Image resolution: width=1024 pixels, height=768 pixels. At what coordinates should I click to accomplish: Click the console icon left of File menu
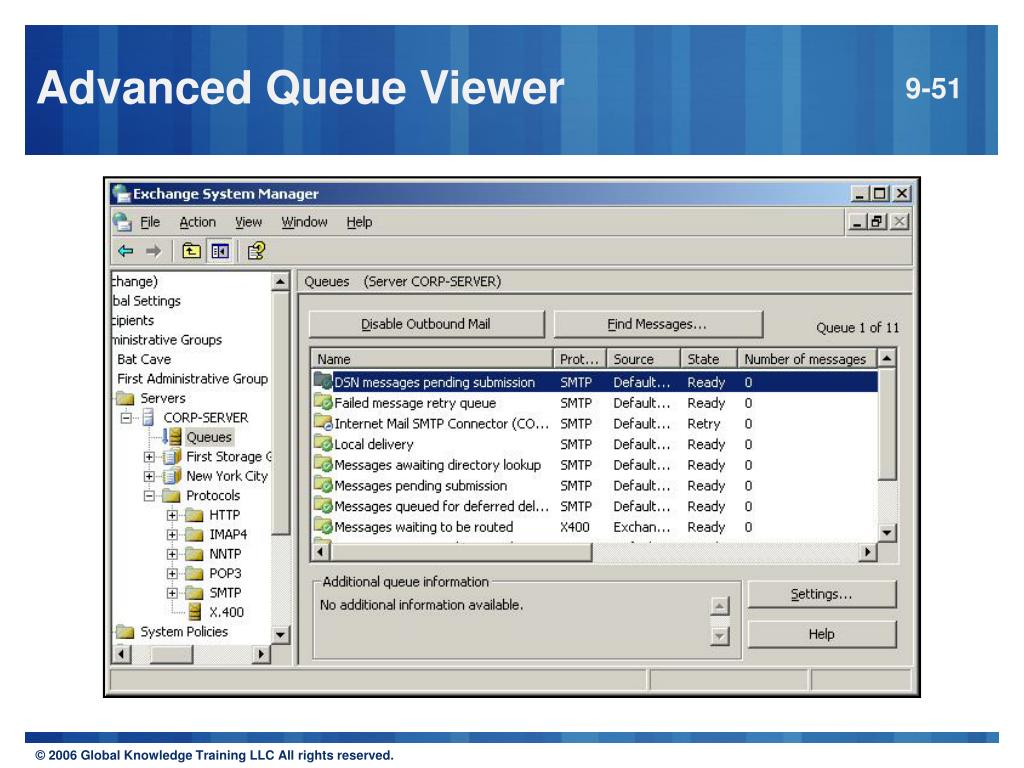(122, 222)
